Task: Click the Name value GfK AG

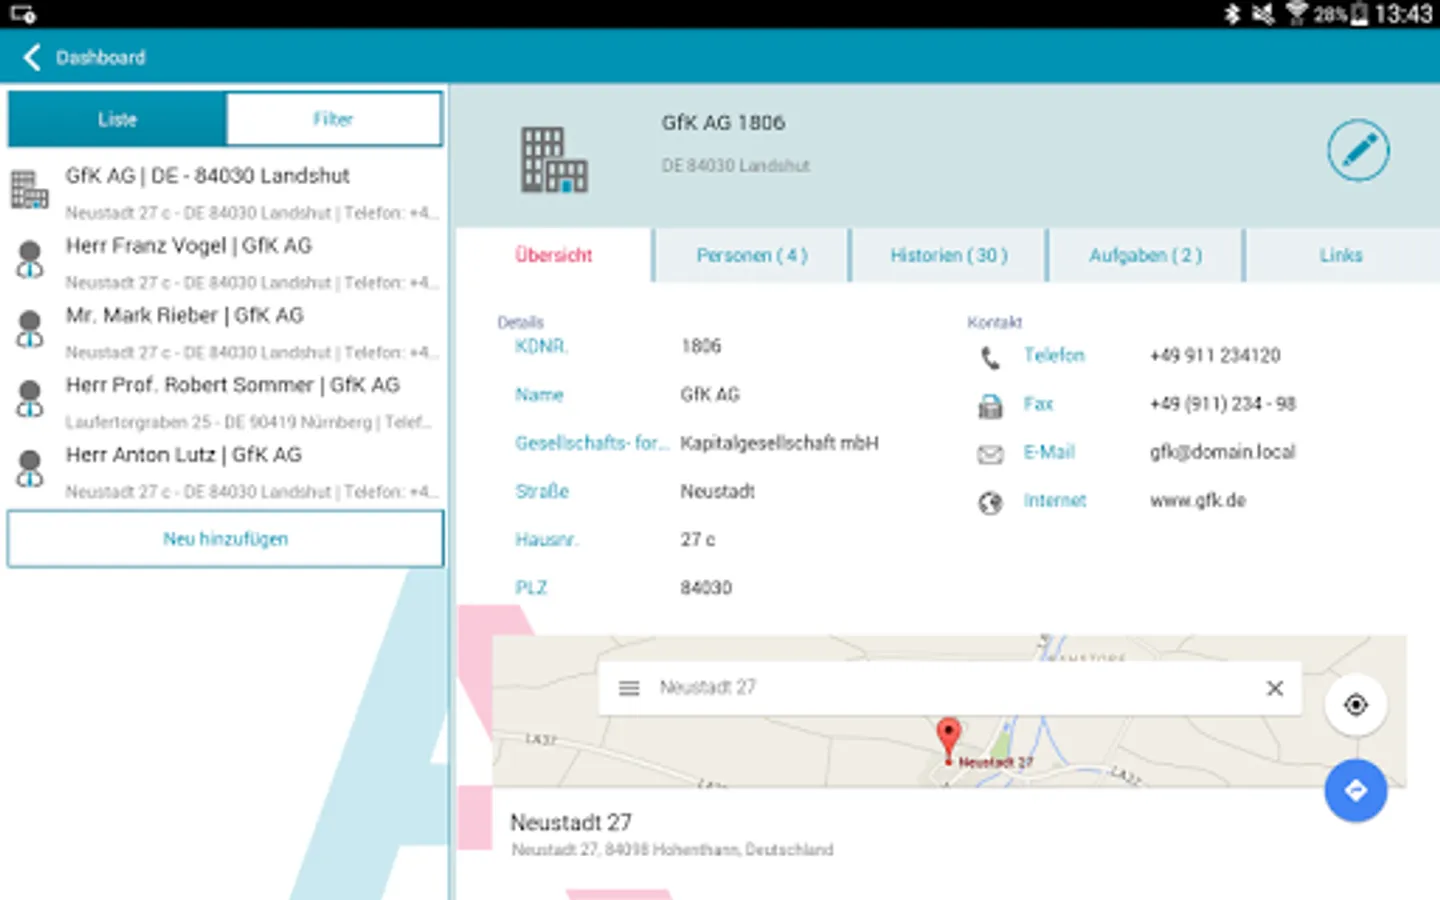Action: [710, 395]
